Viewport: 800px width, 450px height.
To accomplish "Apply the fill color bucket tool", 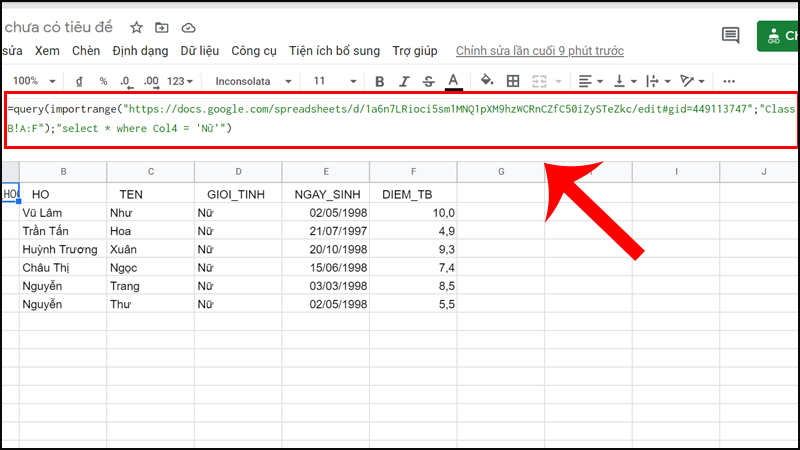I will click(487, 81).
